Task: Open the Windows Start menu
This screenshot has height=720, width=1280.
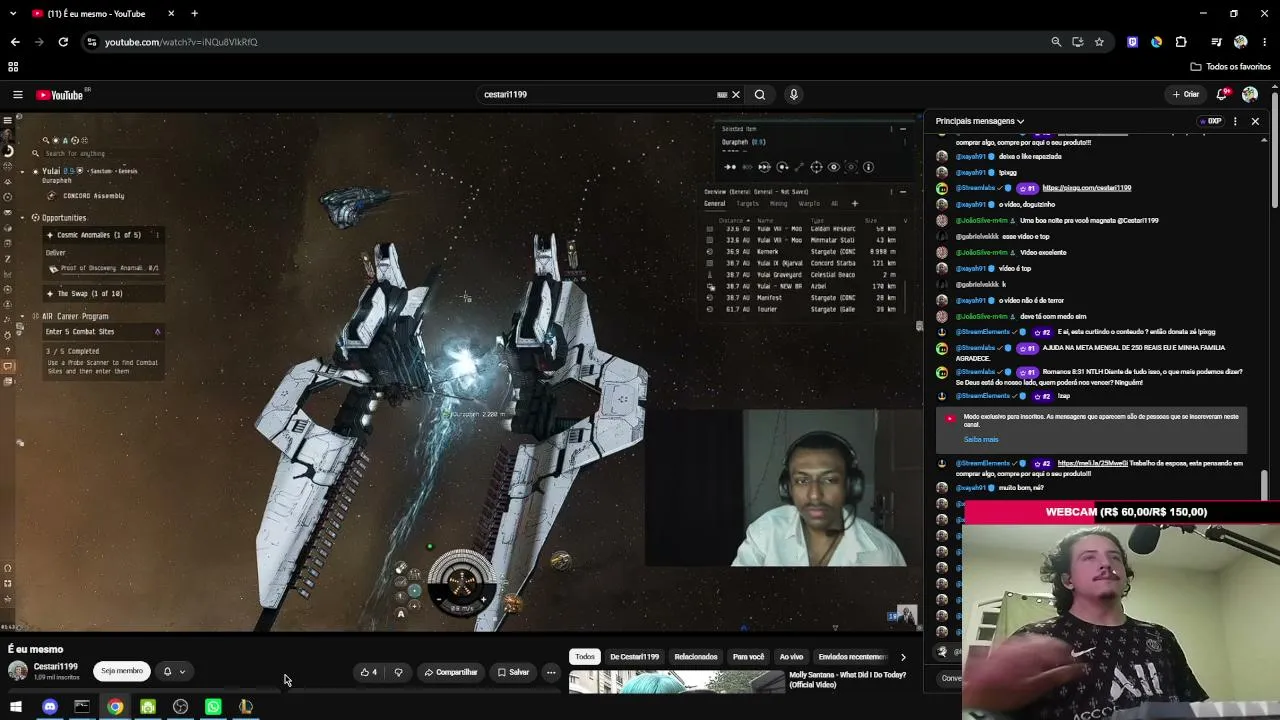Action: click(x=16, y=707)
